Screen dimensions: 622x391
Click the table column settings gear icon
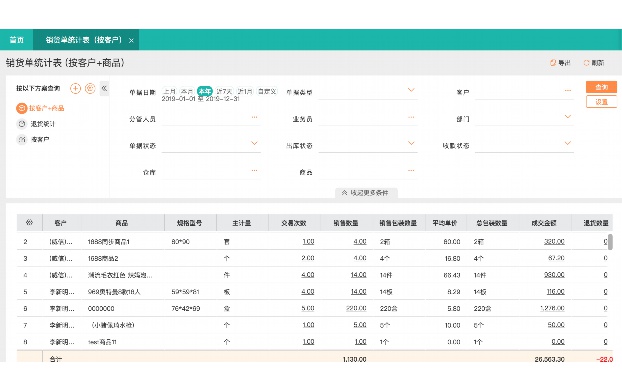pyautogui.click(x=29, y=222)
